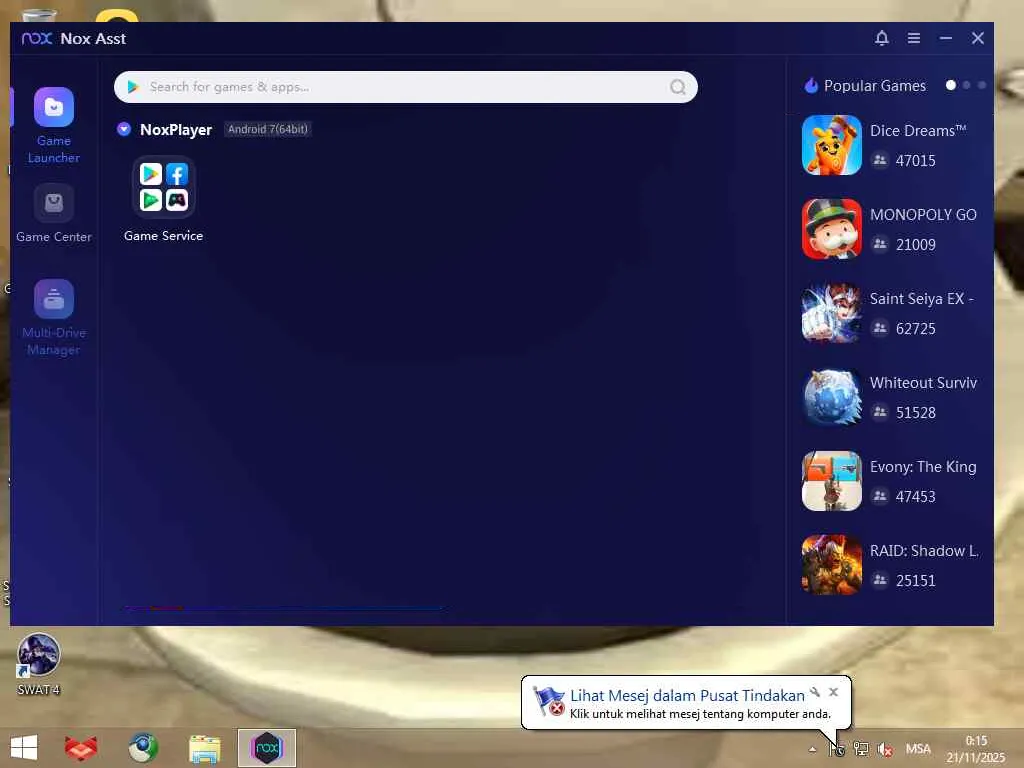Open the Saint Seiya EX game icon
The width and height of the screenshot is (1024, 768).
click(x=831, y=313)
